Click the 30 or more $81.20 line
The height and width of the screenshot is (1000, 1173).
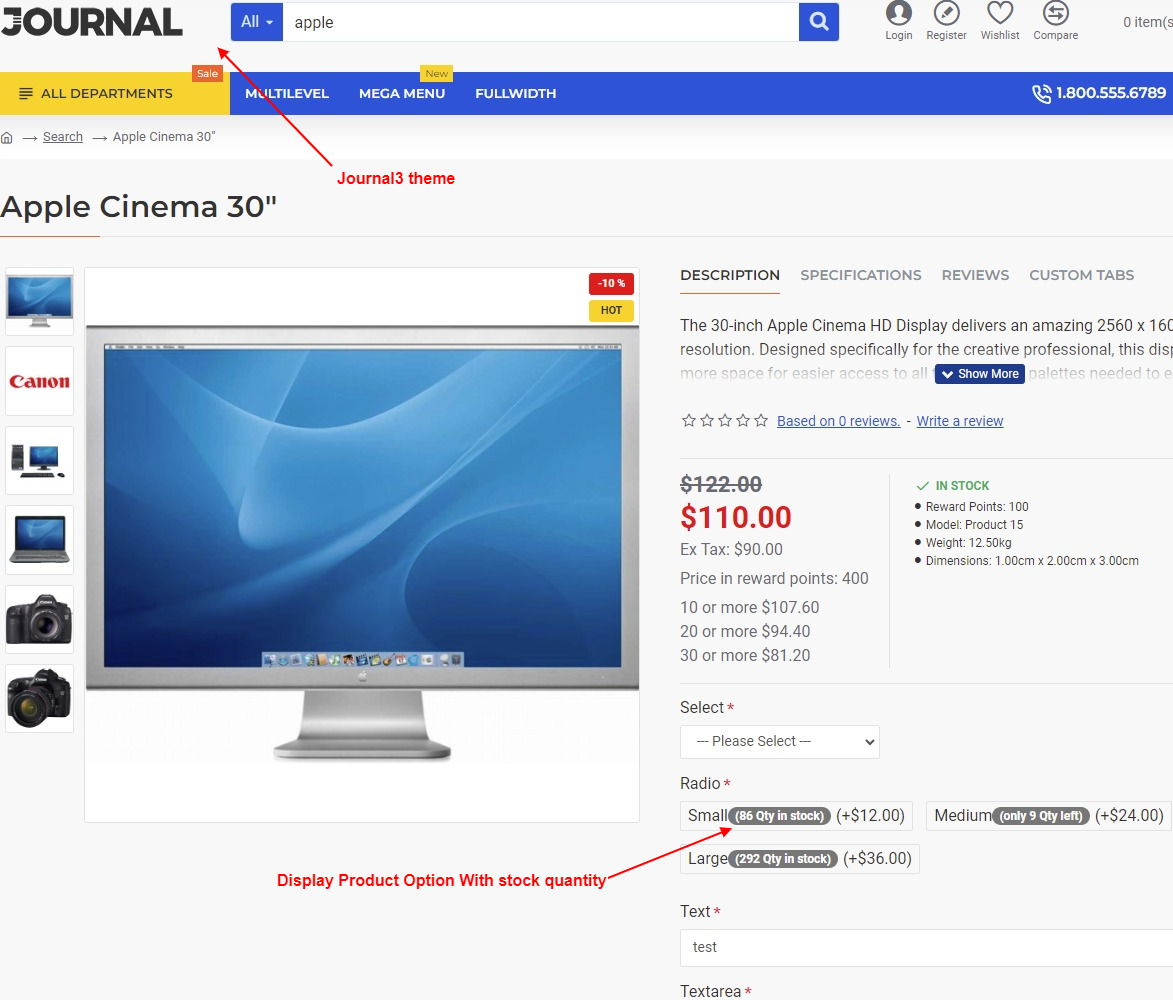point(744,655)
